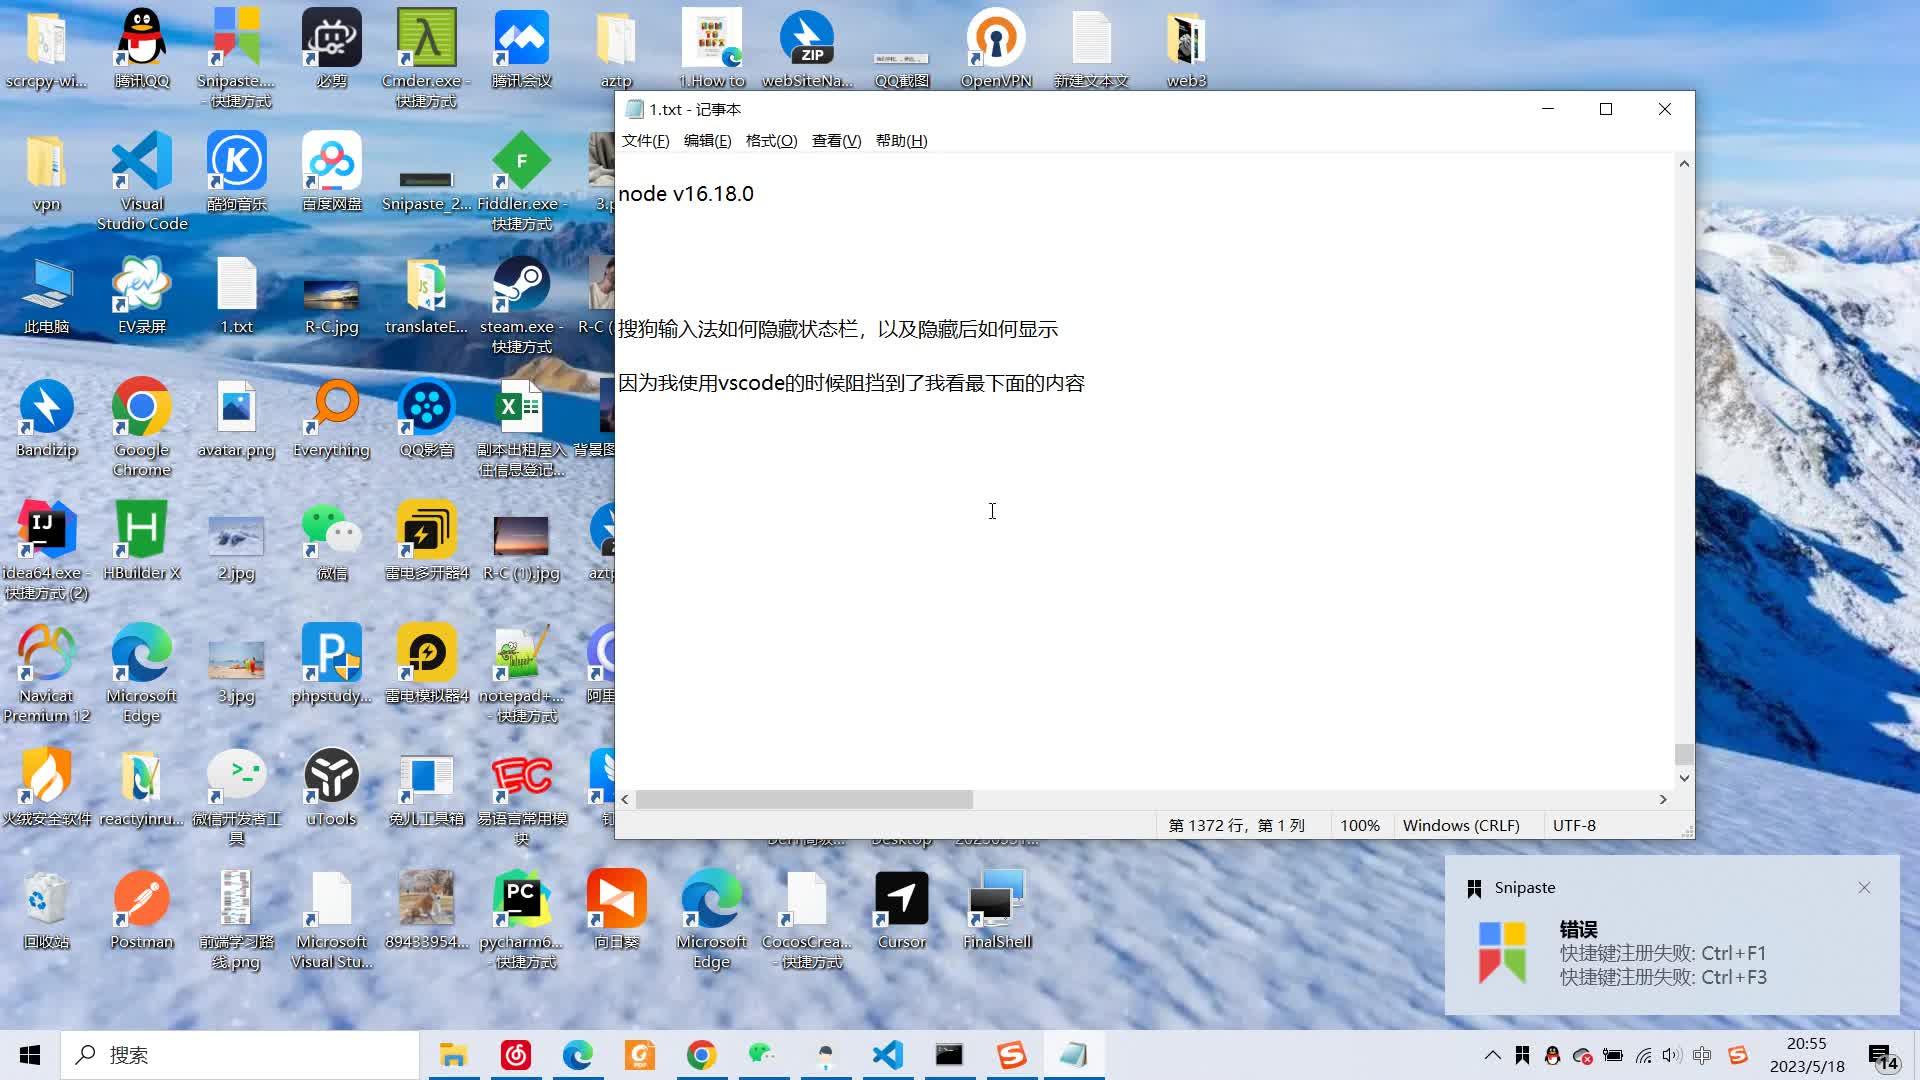1920x1080 pixels.
Task: Select the HBuilder X desktop icon
Action: pos(142,540)
